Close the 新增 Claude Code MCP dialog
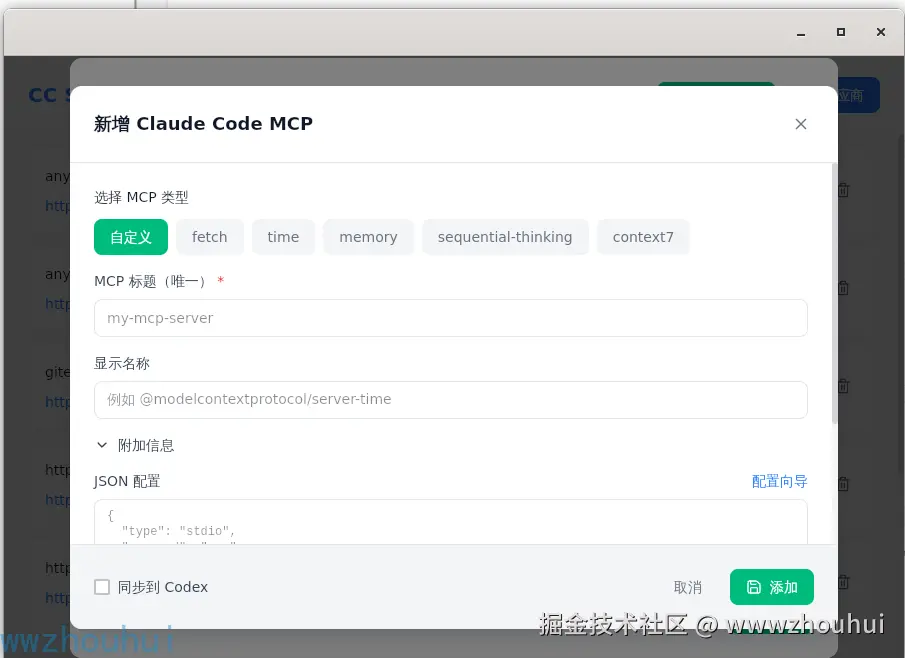This screenshot has width=905, height=658. coord(801,124)
